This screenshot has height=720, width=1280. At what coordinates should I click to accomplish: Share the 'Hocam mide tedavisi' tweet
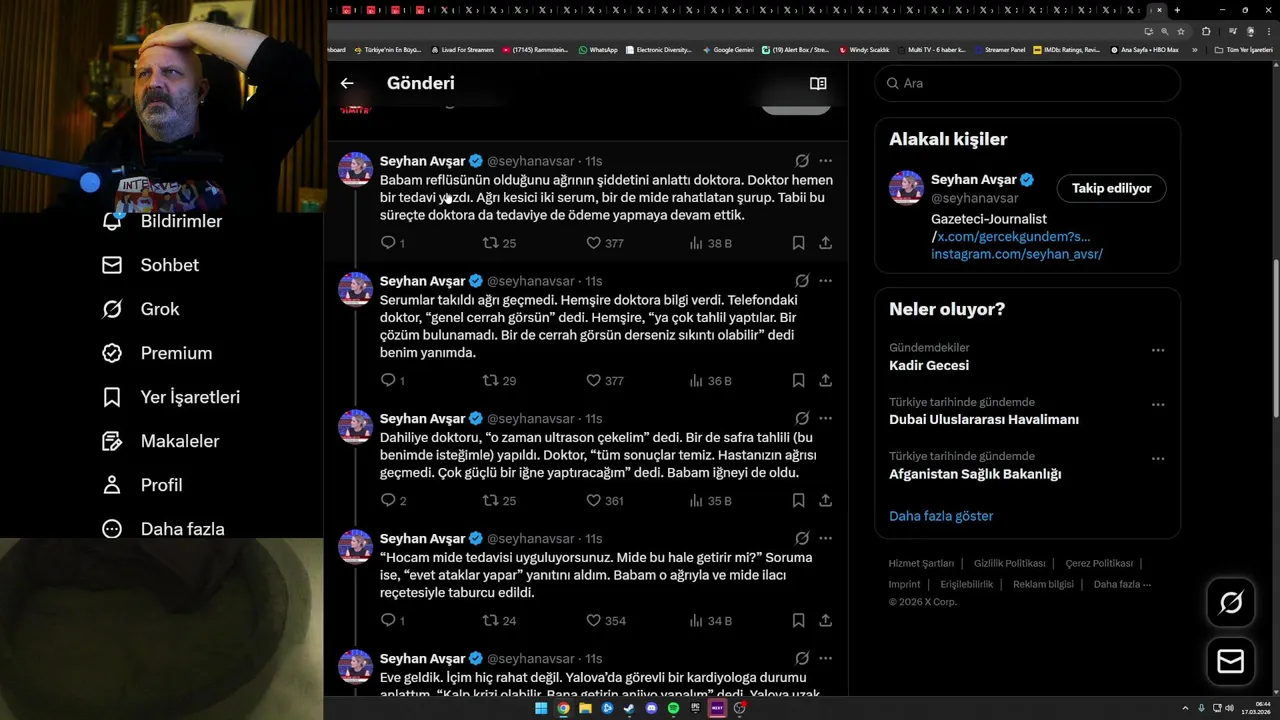click(x=826, y=621)
